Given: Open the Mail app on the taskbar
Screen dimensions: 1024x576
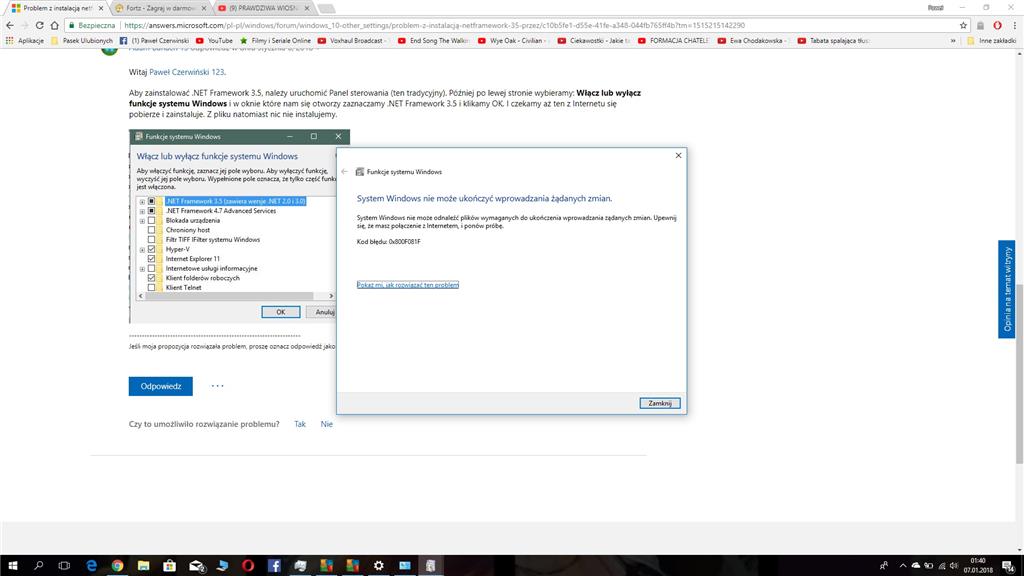Looking at the screenshot, I should click(x=197, y=566).
